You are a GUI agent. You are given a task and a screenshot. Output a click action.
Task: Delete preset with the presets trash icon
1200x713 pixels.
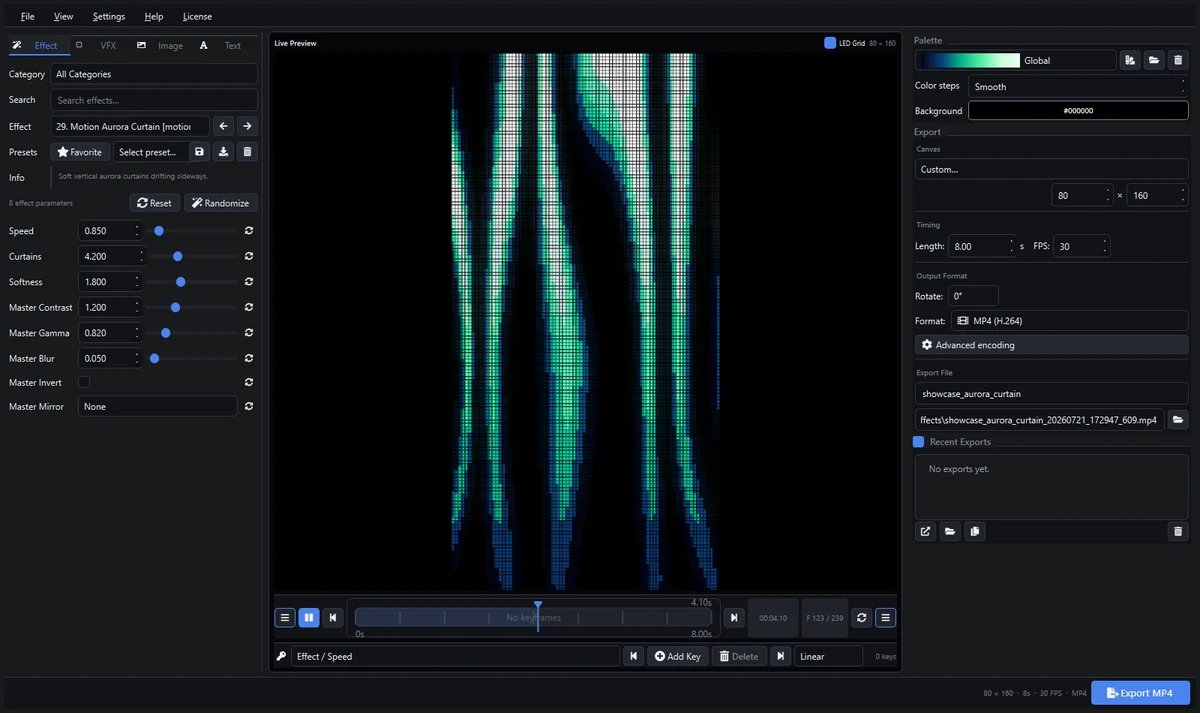248,152
